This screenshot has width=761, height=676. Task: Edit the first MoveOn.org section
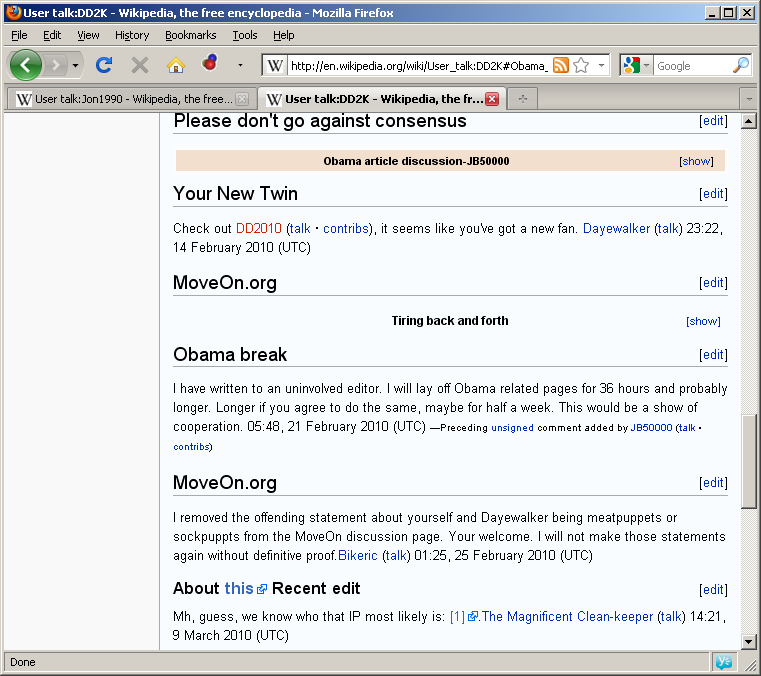pyautogui.click(x=713, y=282)
